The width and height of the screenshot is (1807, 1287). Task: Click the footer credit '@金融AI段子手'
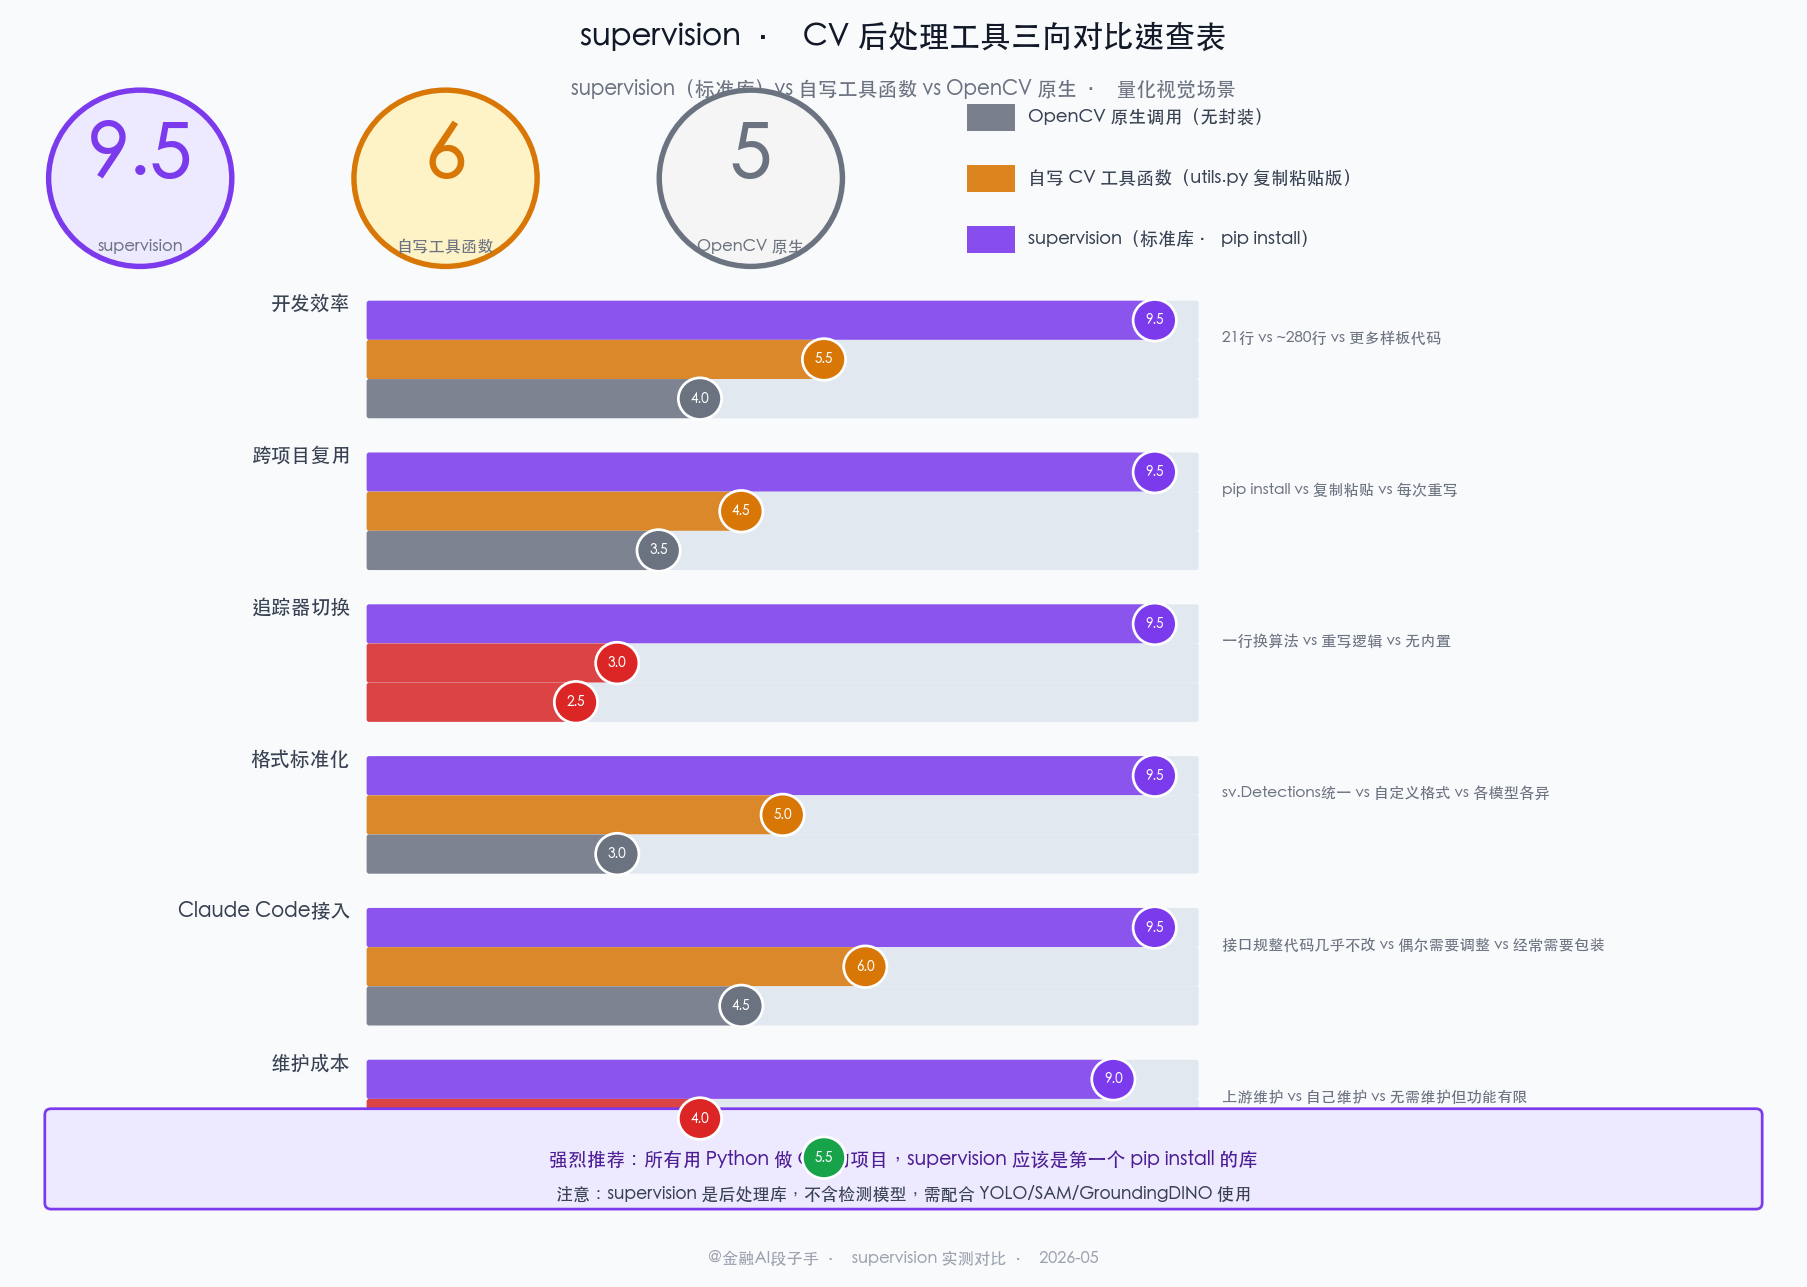[x=763, y=1258]
